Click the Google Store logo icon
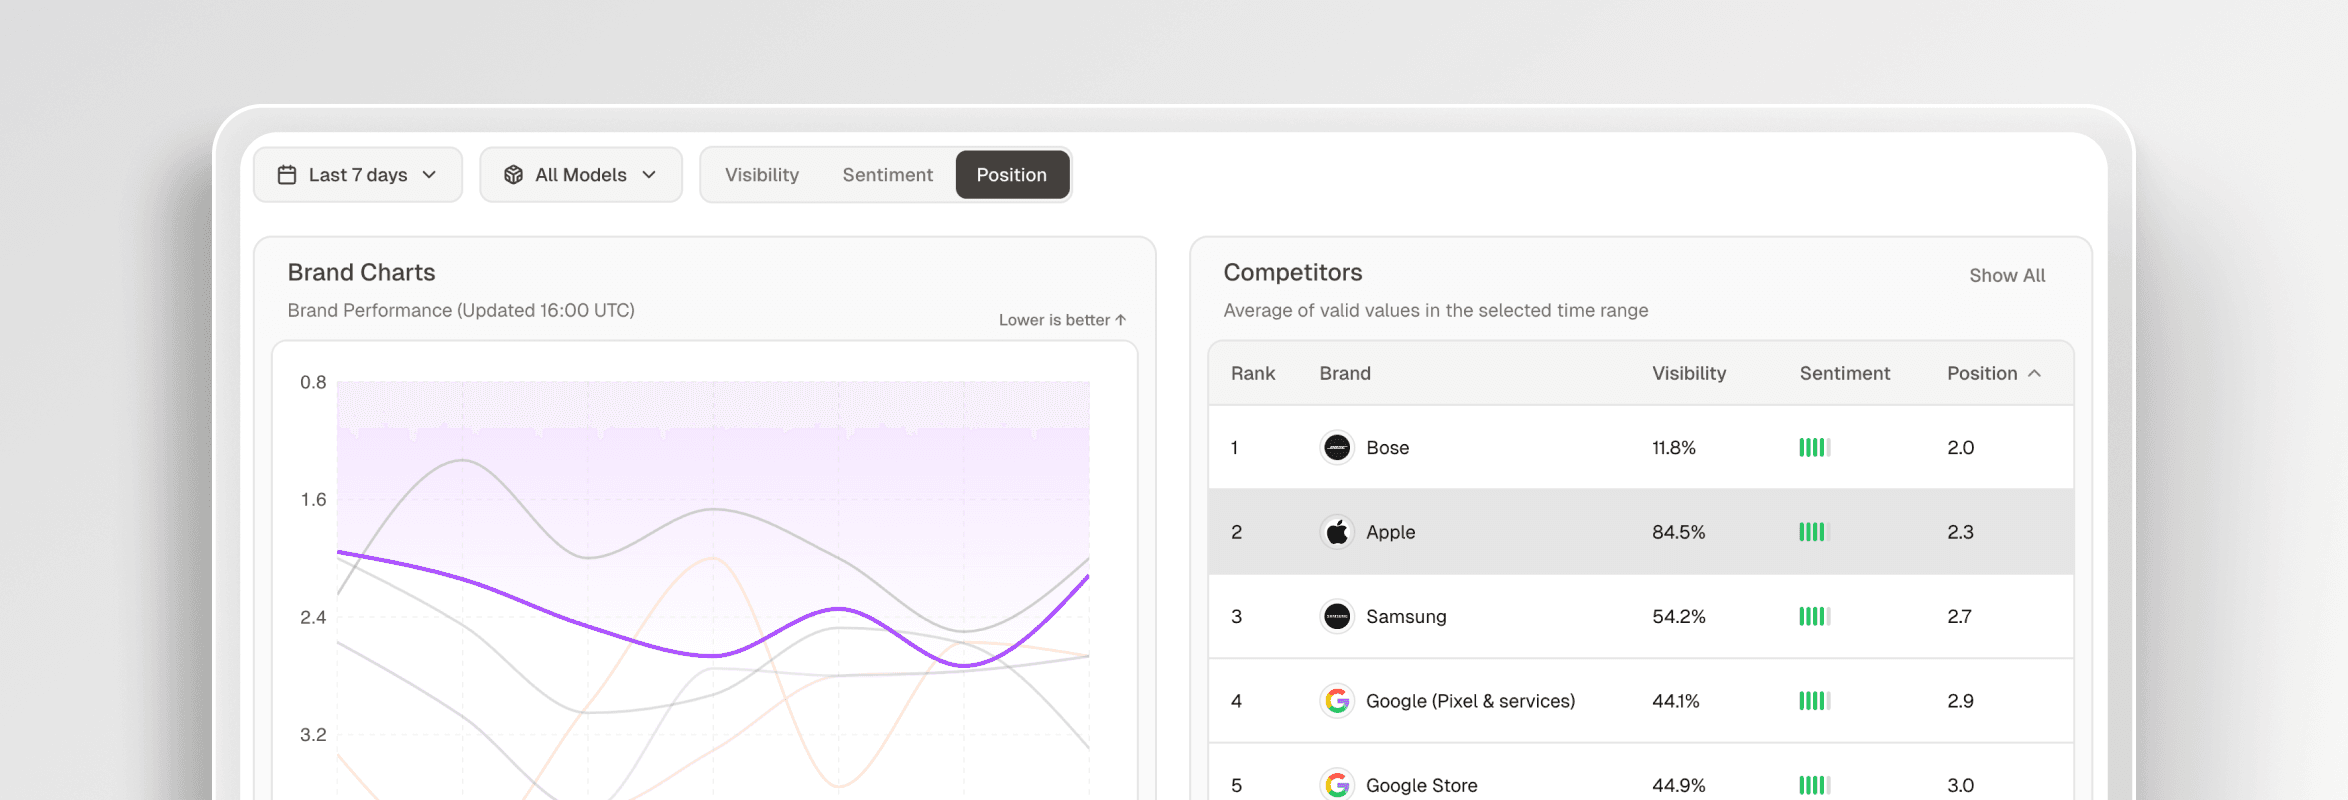 coord(1336,785)
